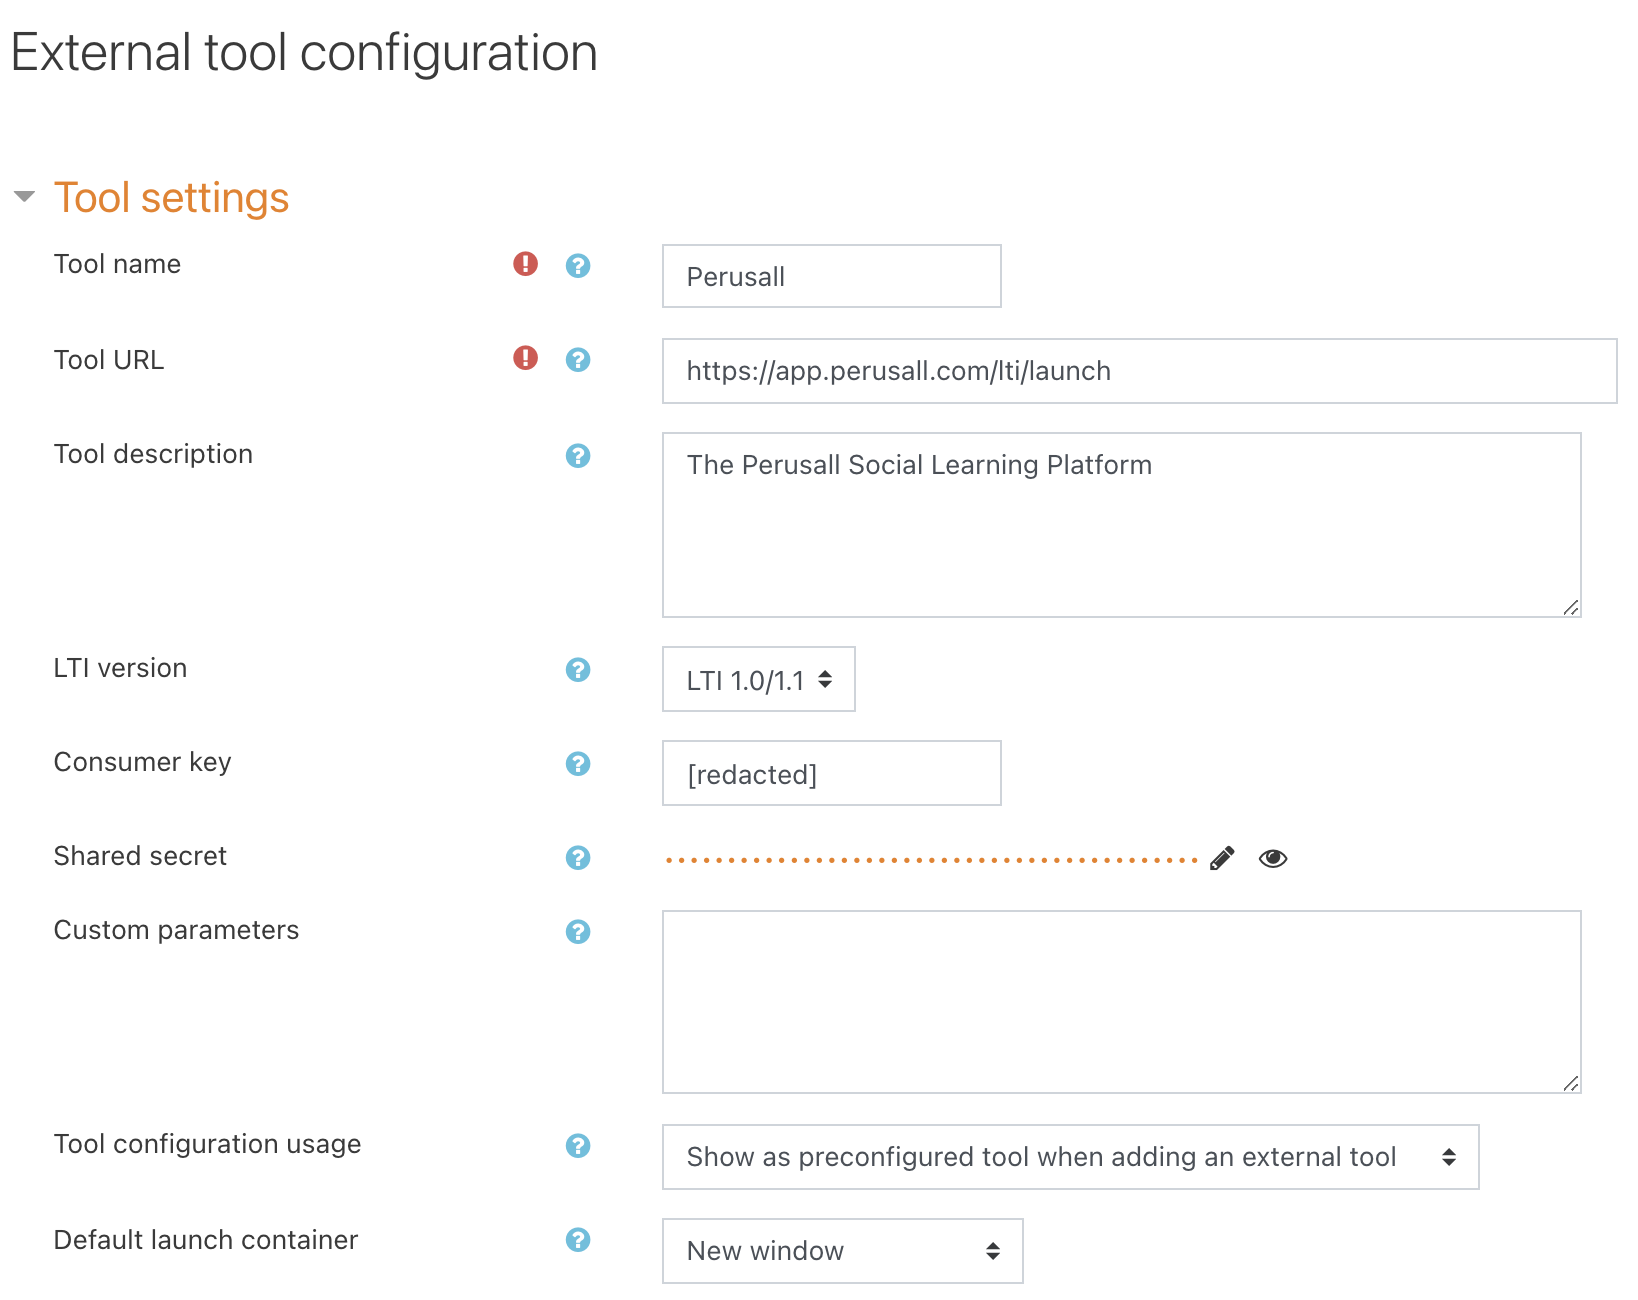Click into the Custom parameters textarea
1638x1300 pixels.
(x=1122, y=1002)
